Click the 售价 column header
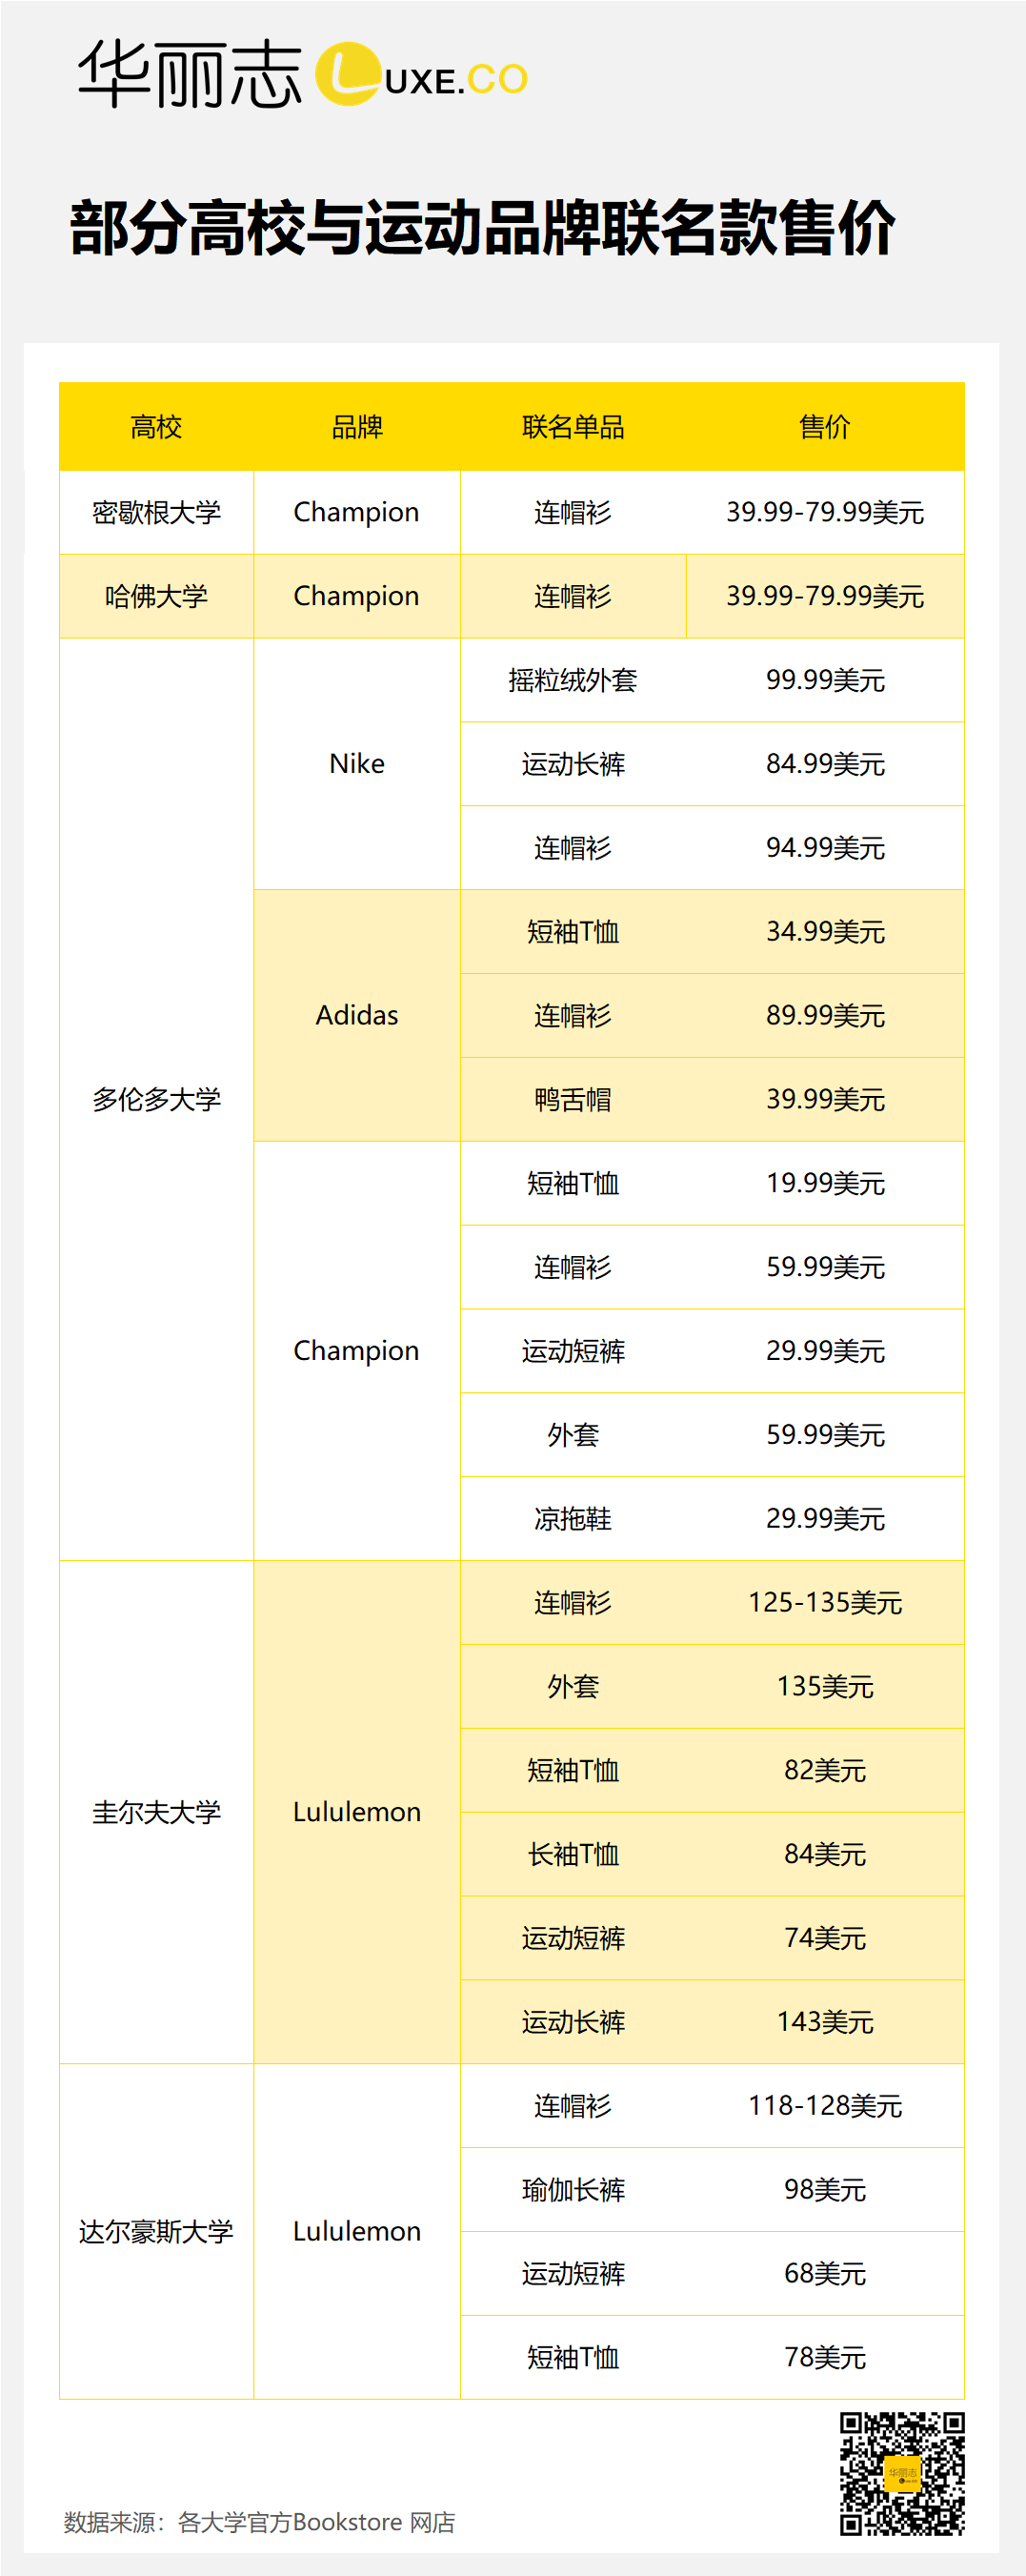 (825, 427)
